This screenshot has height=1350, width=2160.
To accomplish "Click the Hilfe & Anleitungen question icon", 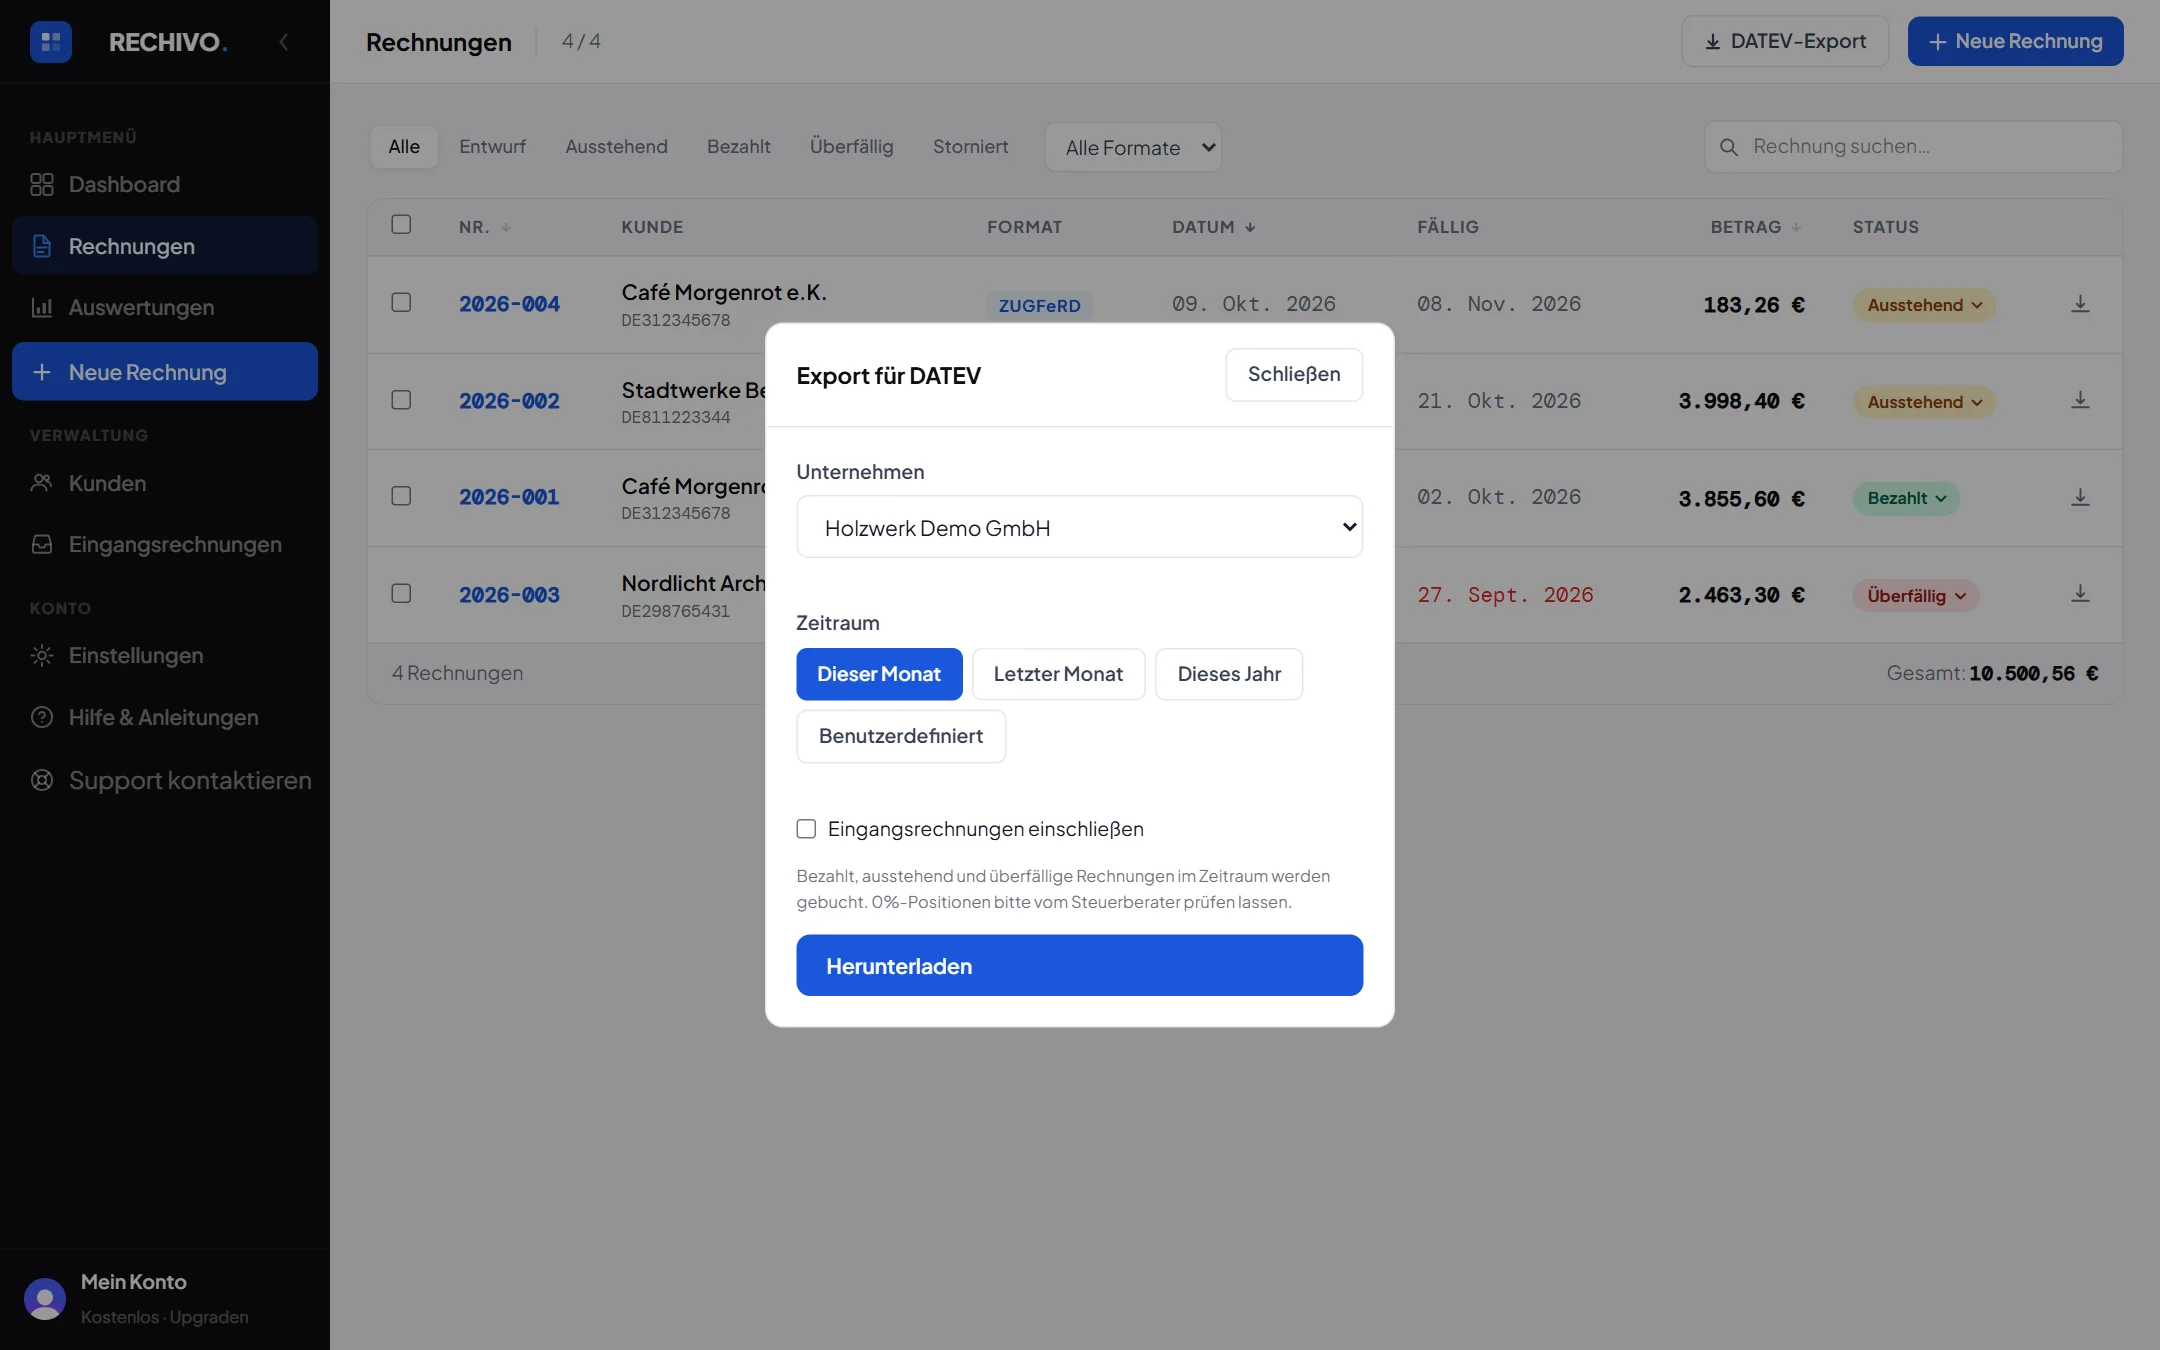I will (42, 718).
